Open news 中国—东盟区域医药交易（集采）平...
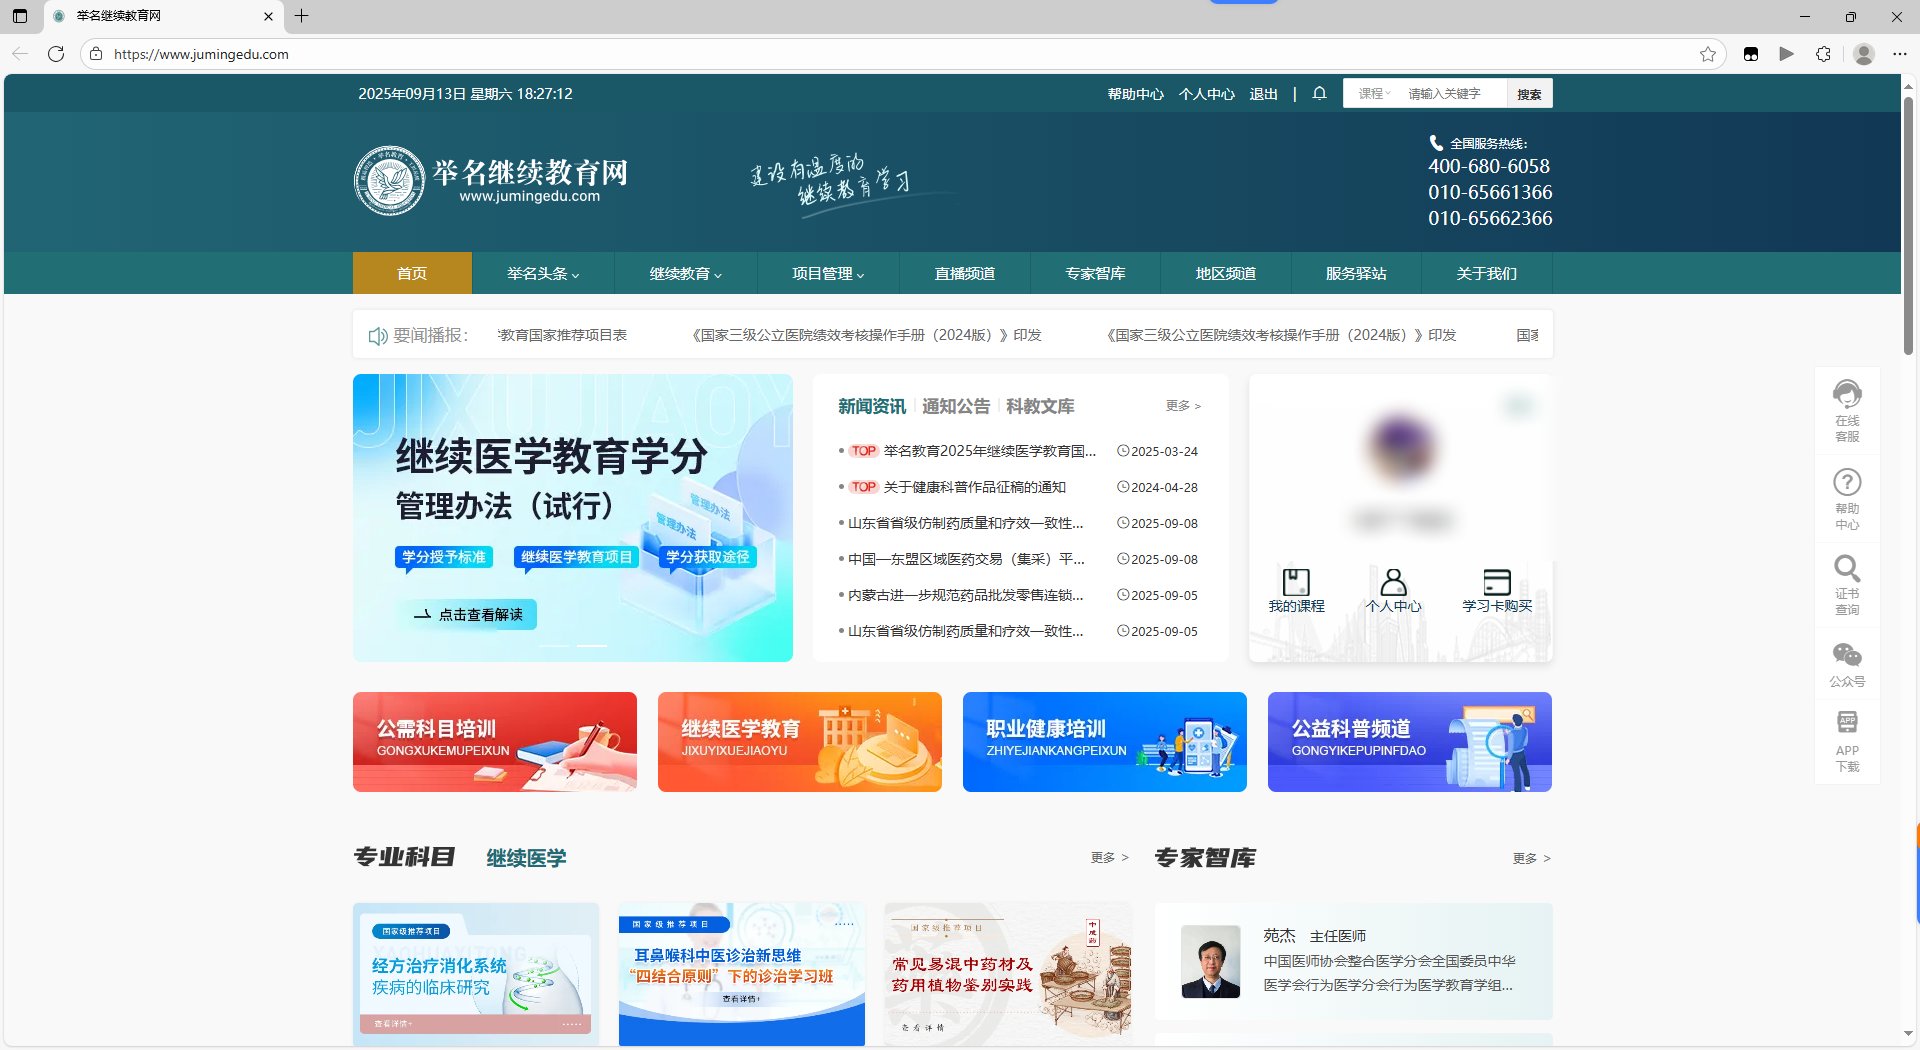 click(x=966, y=559)
